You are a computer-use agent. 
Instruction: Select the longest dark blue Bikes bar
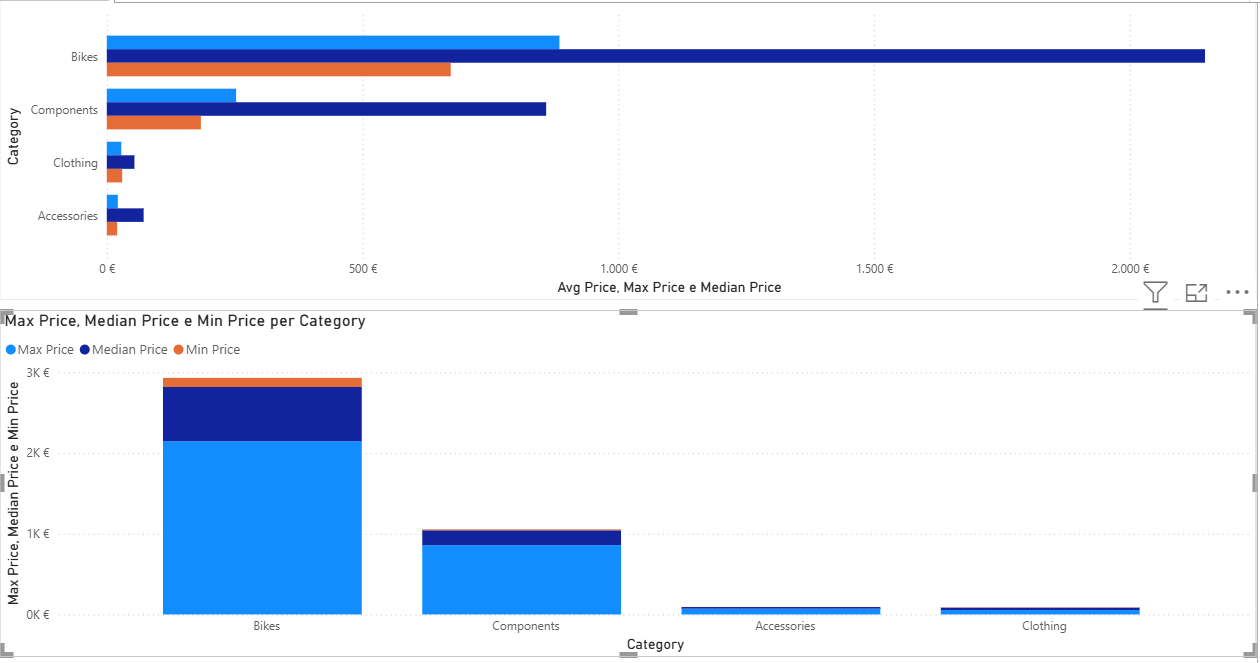[655, 56]
